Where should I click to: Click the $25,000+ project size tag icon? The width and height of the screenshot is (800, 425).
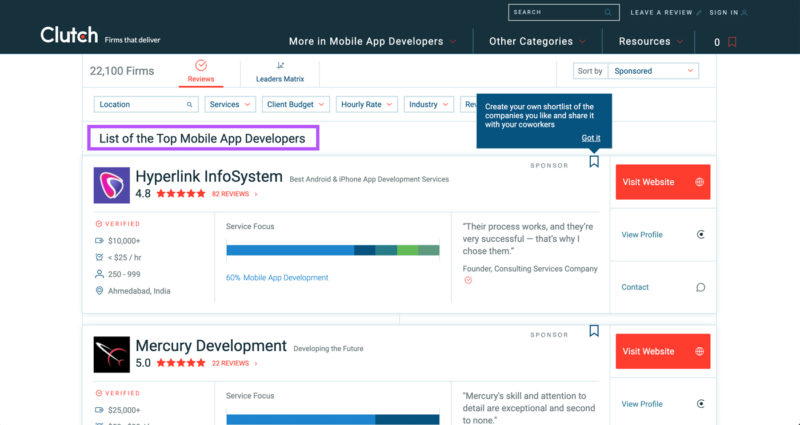(99, 410)
